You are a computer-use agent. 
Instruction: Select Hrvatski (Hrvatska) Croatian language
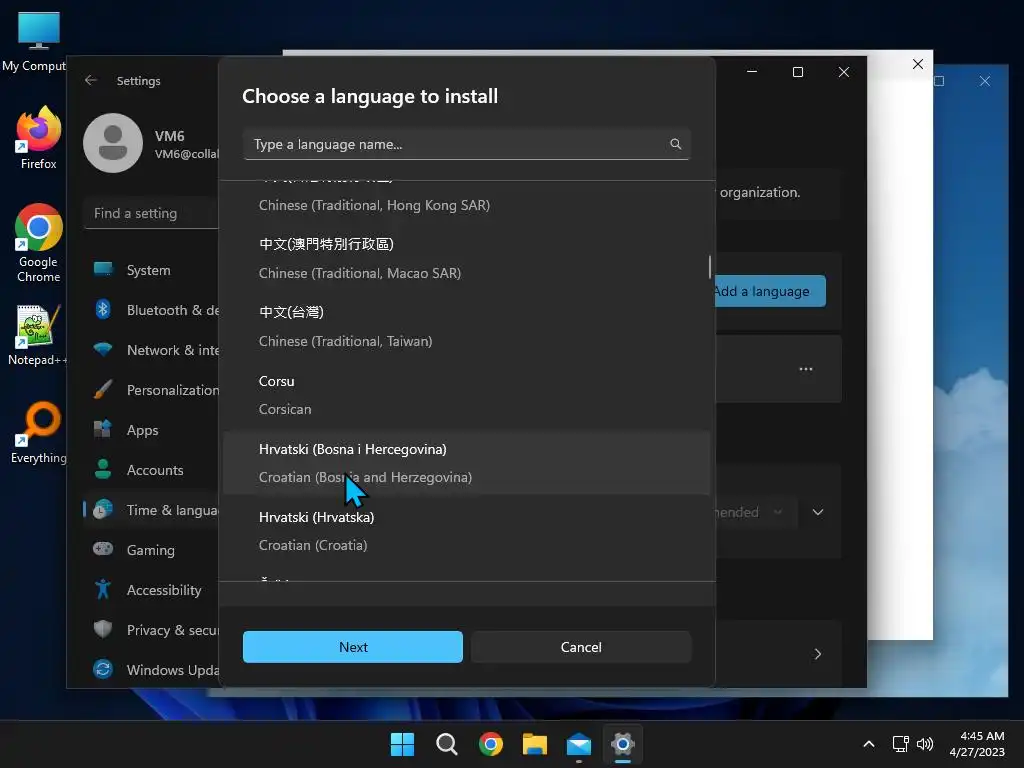pyautogui.click(x=466, y=530)
